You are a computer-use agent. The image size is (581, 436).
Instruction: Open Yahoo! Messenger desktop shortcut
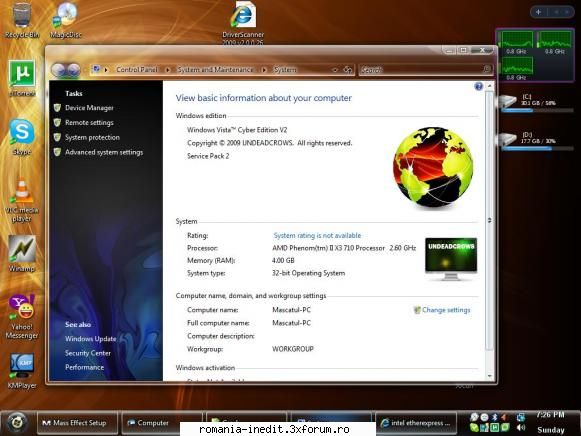21,317
